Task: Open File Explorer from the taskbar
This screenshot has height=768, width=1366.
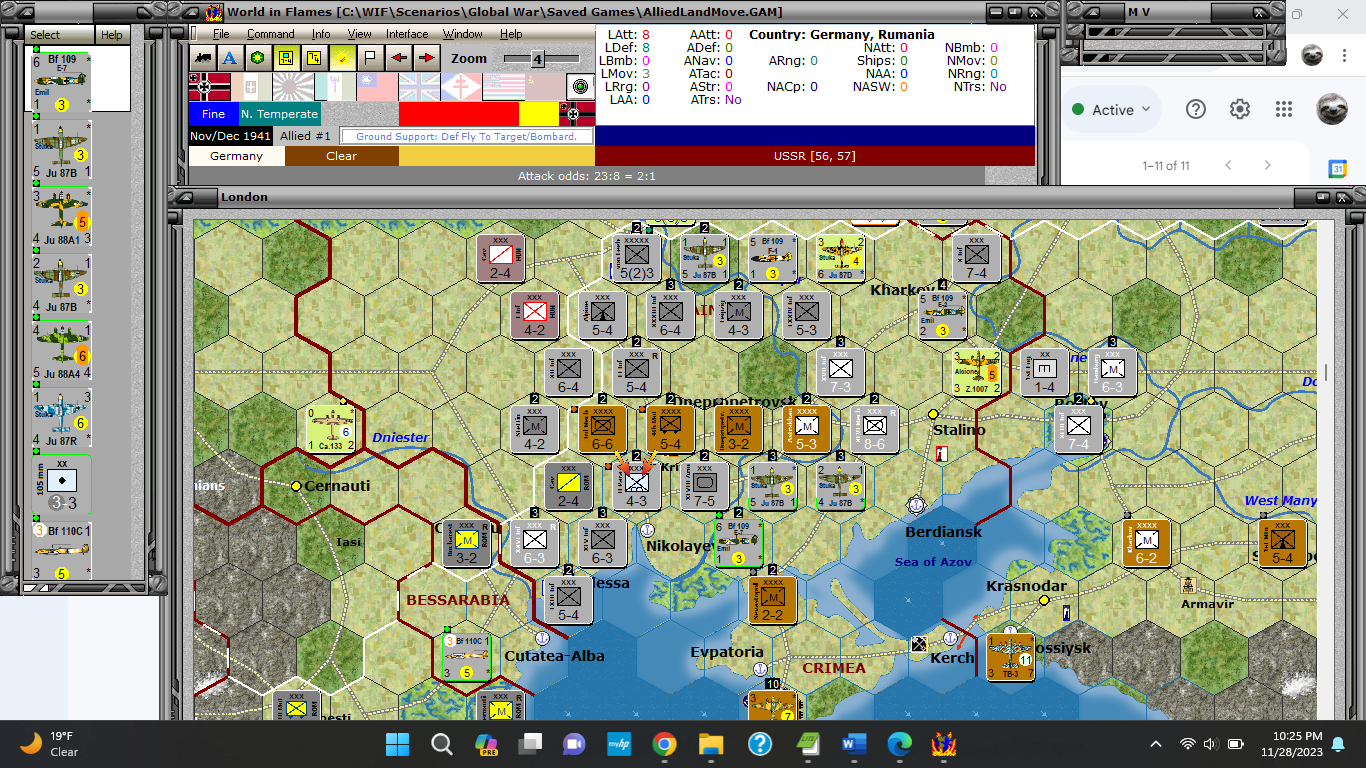Action: 710,744
